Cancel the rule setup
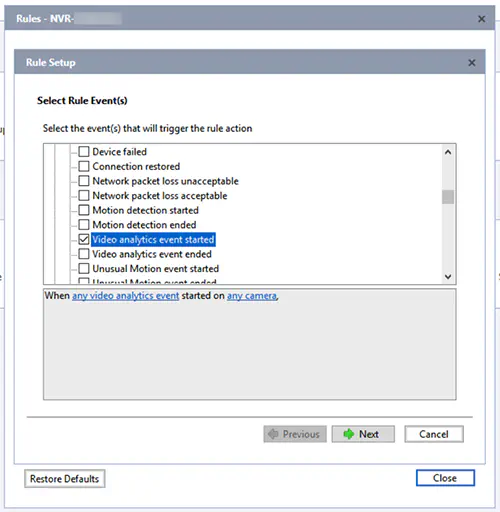The image size is (500, 512). (x=434, y=434)
